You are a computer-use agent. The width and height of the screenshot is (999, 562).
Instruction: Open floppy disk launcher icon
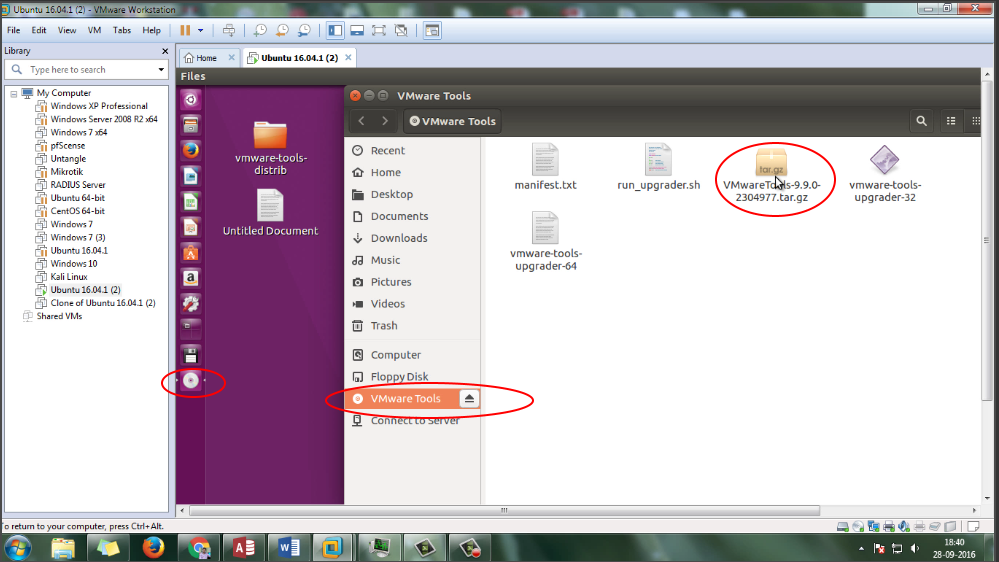(190, 355)
